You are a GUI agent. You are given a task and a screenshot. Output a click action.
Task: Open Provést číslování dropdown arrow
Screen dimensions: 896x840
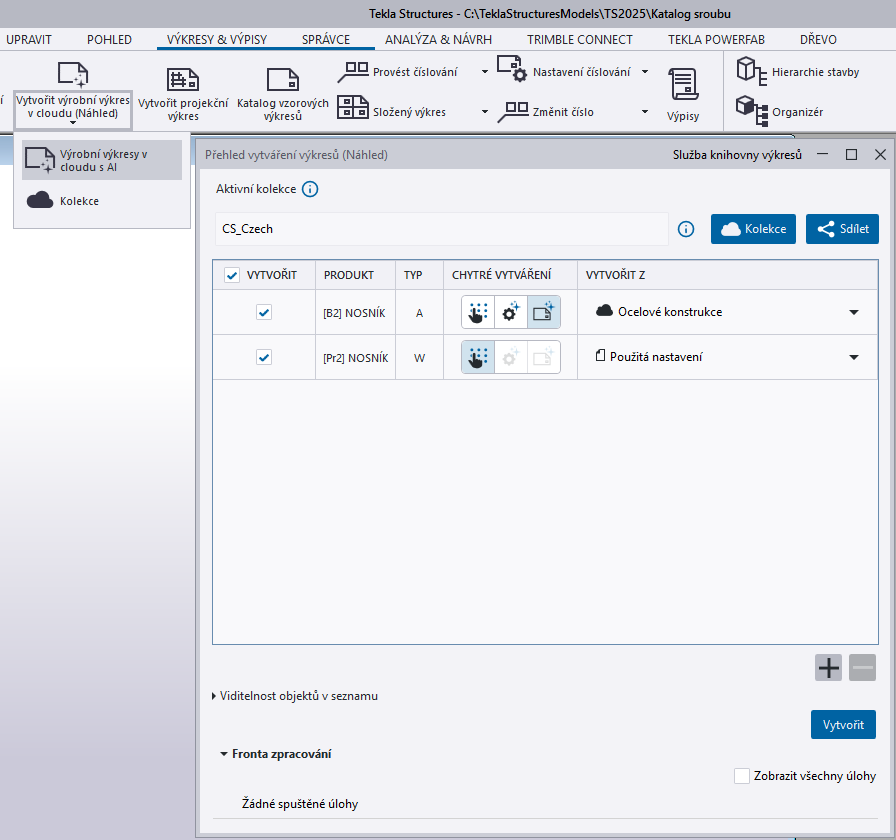click(x=485, y=72)
